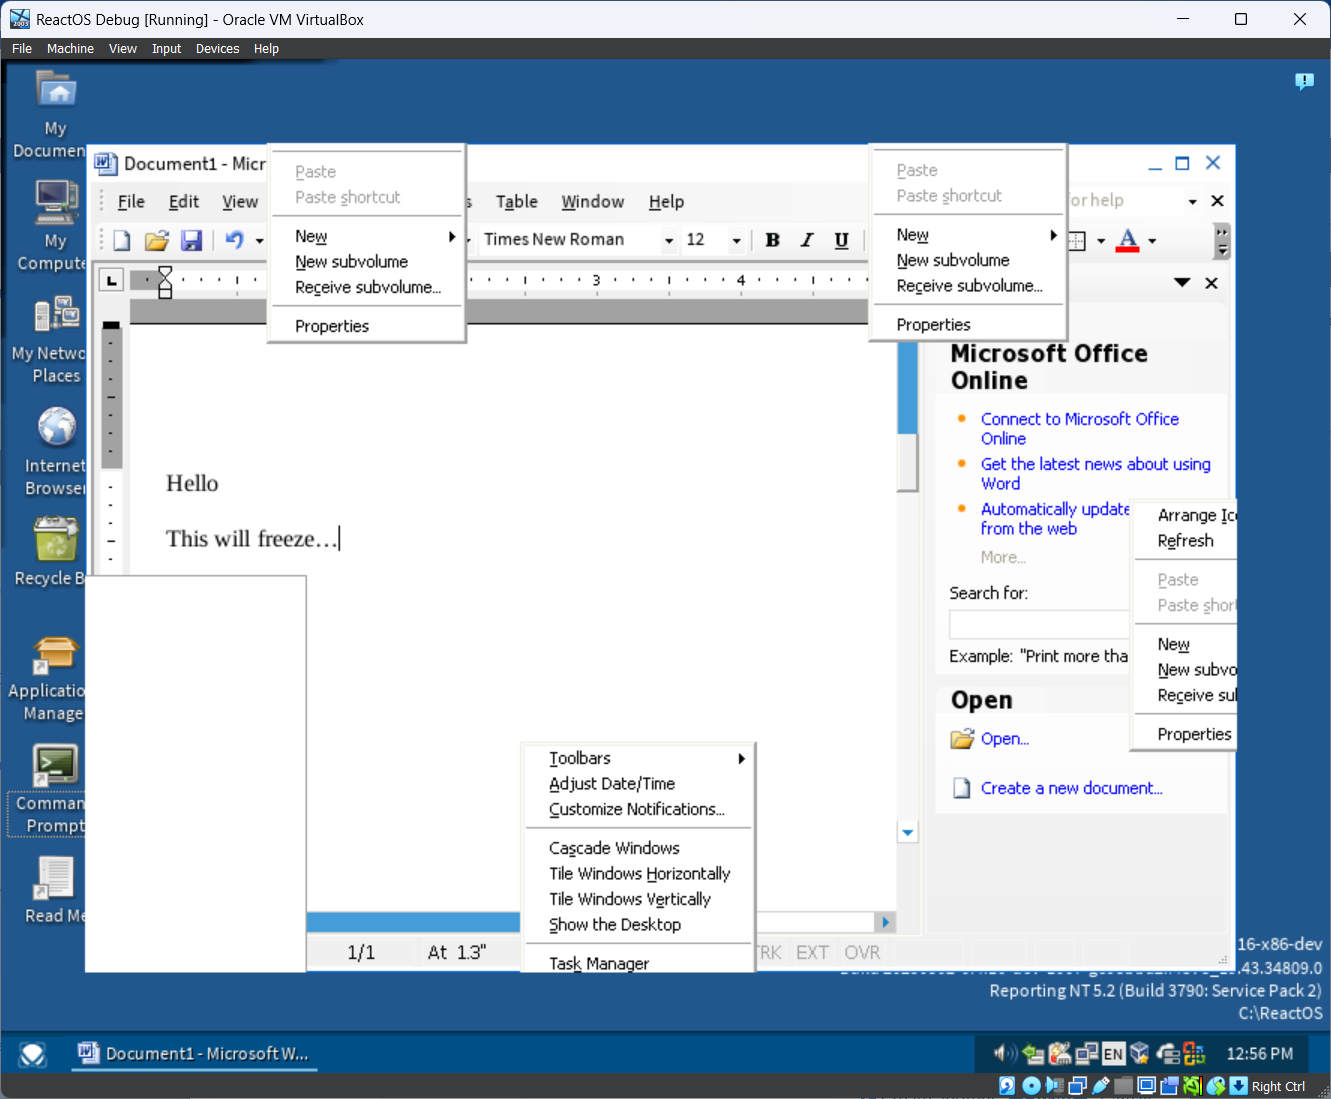The width and height of the screenshot is (1331, 1099).
Task: Click the vertical scrollbar down arrow in Word
Action: click(x=908, y=832)
